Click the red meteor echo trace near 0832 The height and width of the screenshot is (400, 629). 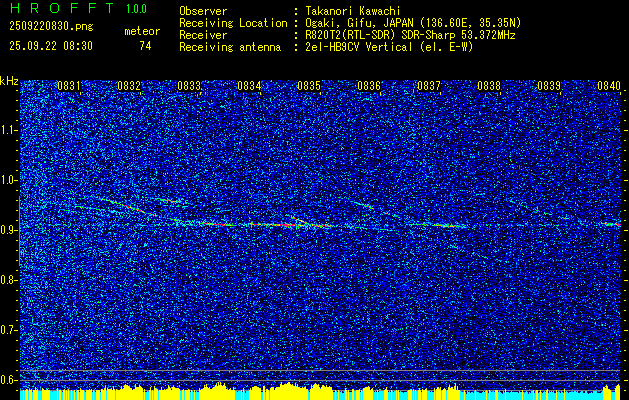[x=129, y=206]
